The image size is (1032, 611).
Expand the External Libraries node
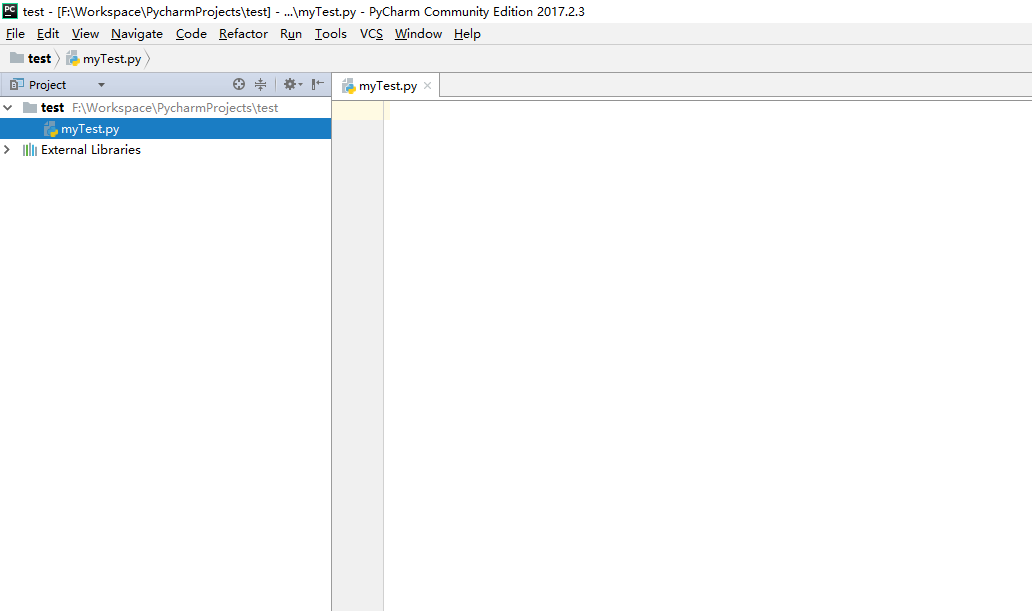tap(7, 149)
